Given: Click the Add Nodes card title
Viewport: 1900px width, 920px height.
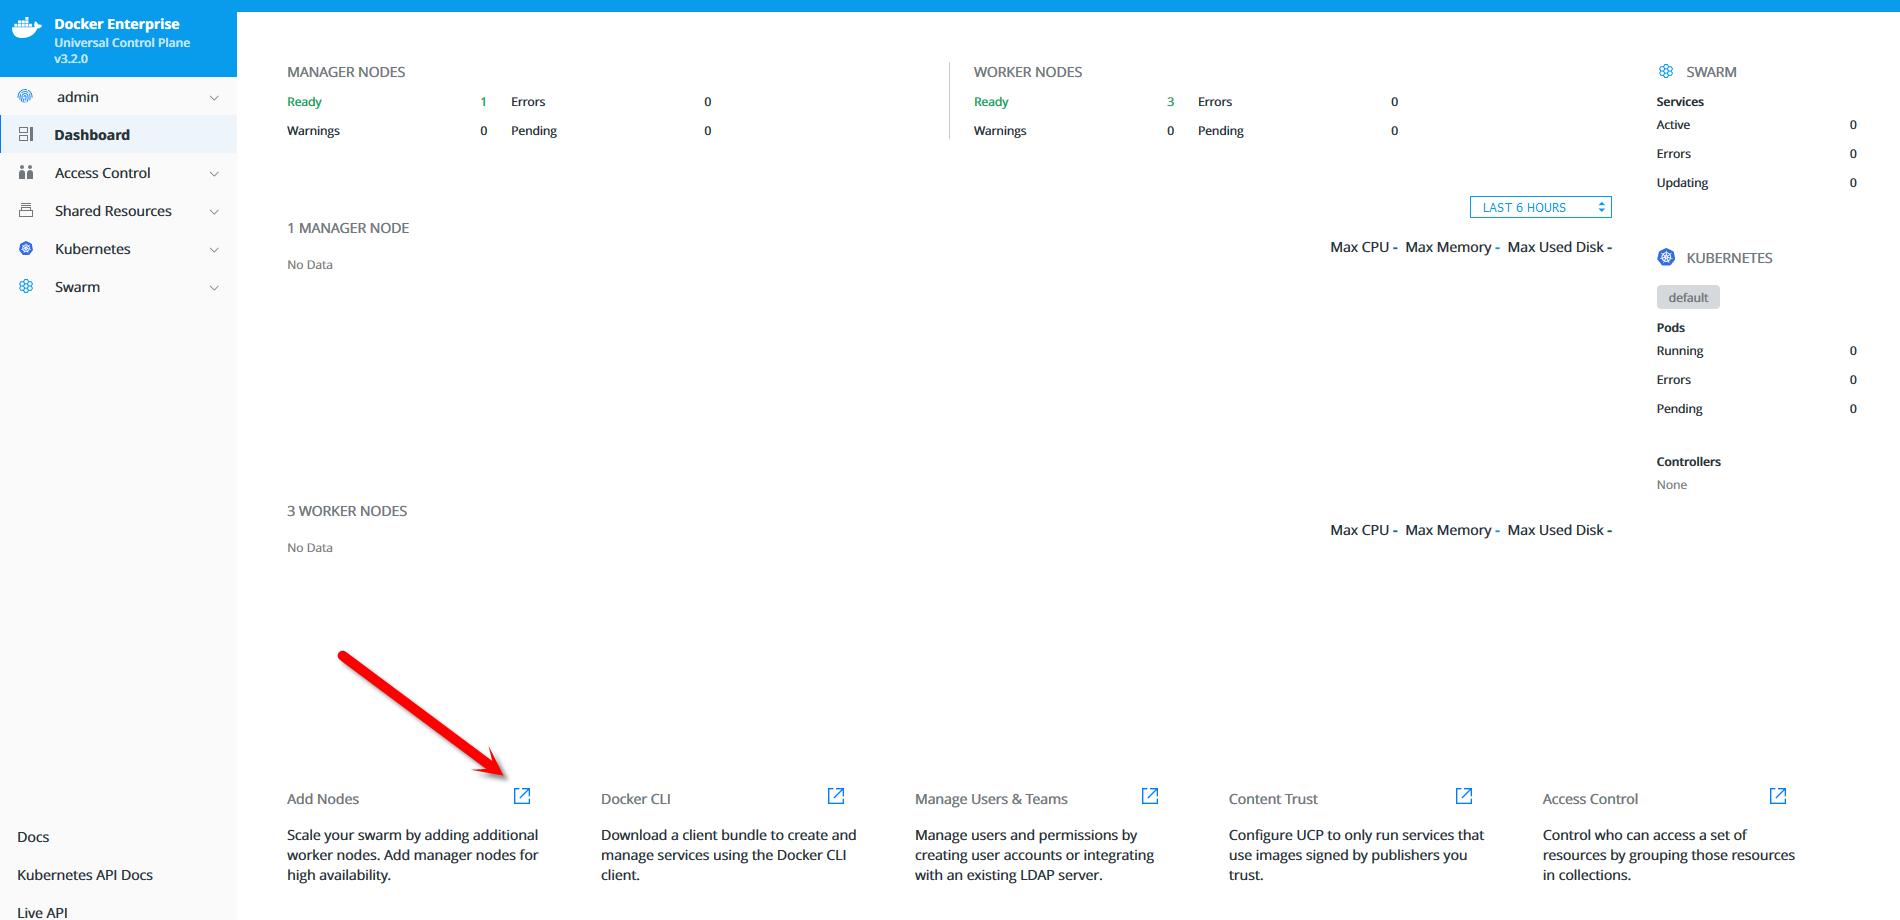Looking at the screenshot, I should pos(323,799).
